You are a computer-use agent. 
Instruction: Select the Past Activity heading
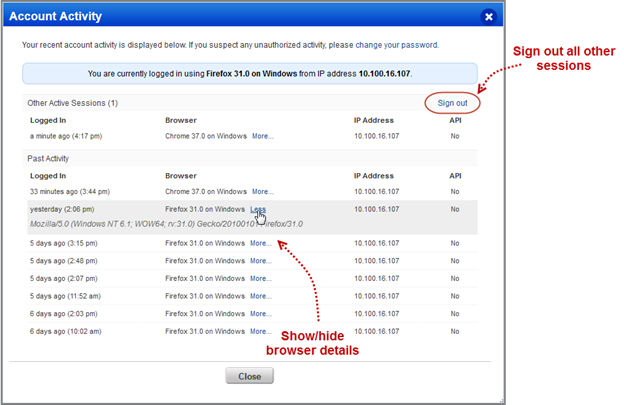click(x=48, y=158)
